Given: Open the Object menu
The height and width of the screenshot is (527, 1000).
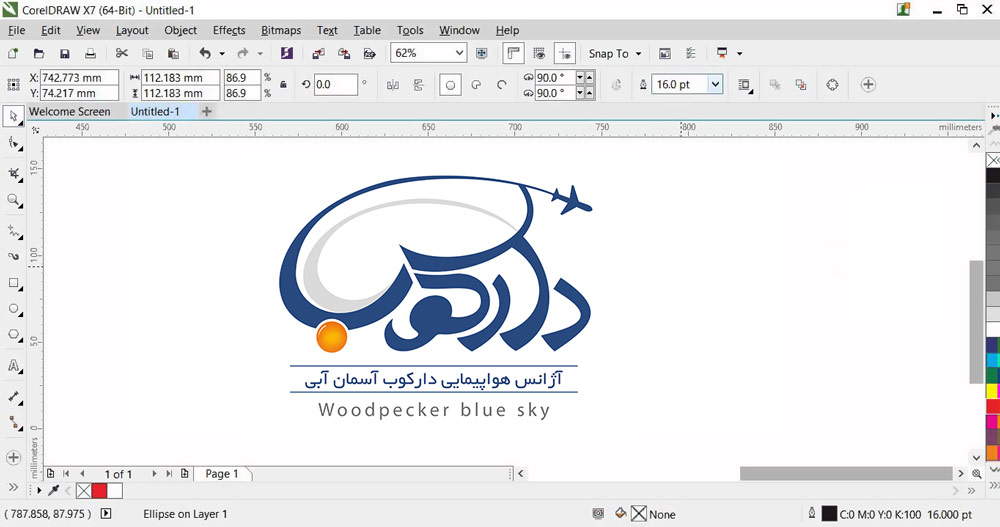Looking at the screenshot, I should pos(180,30).
